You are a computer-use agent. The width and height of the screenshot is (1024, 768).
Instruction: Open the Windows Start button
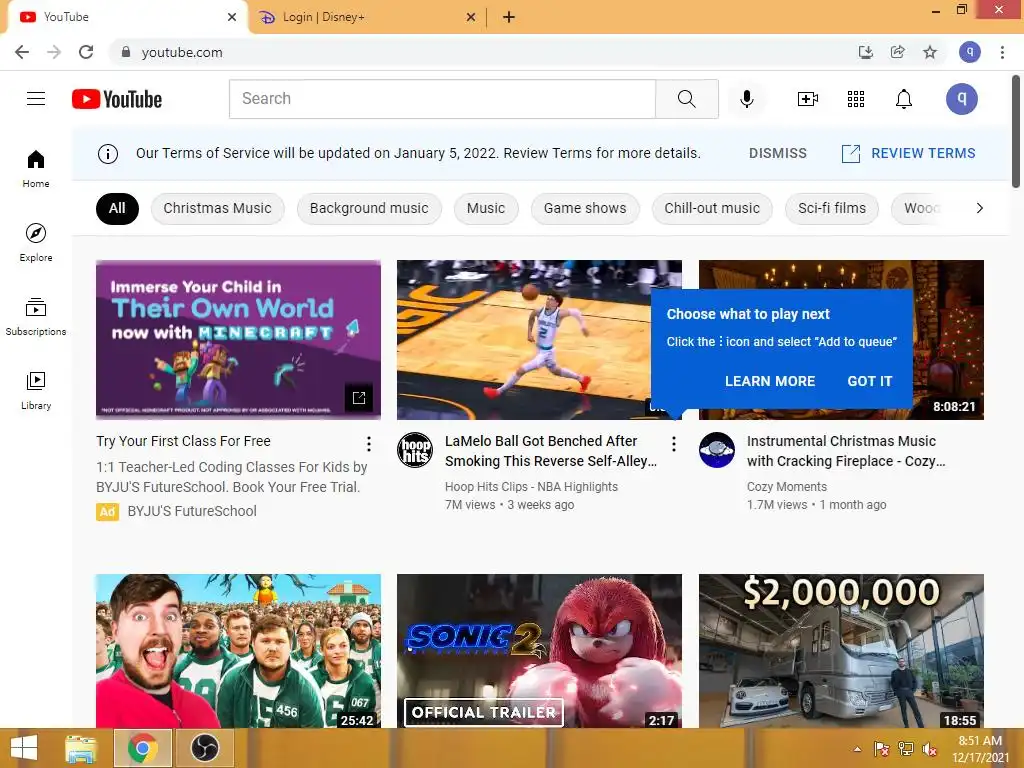pyautogui.click(x=24, y=748)
